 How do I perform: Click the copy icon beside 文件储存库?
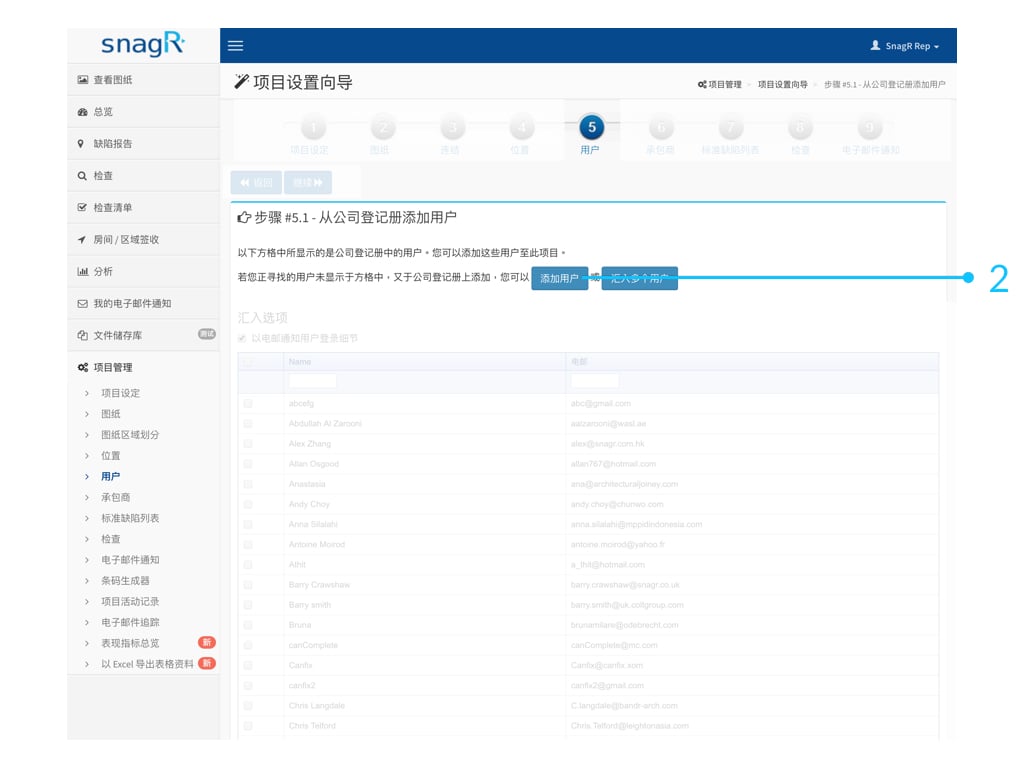tap(82, 335)
